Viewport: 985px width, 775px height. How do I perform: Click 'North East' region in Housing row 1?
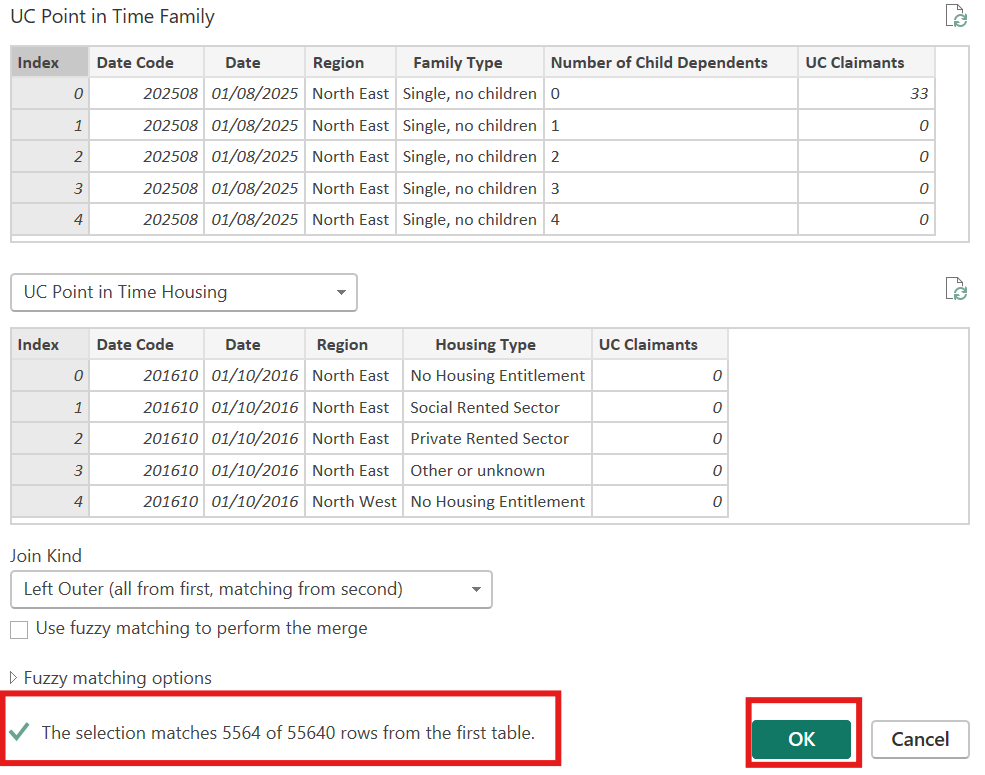354,407
